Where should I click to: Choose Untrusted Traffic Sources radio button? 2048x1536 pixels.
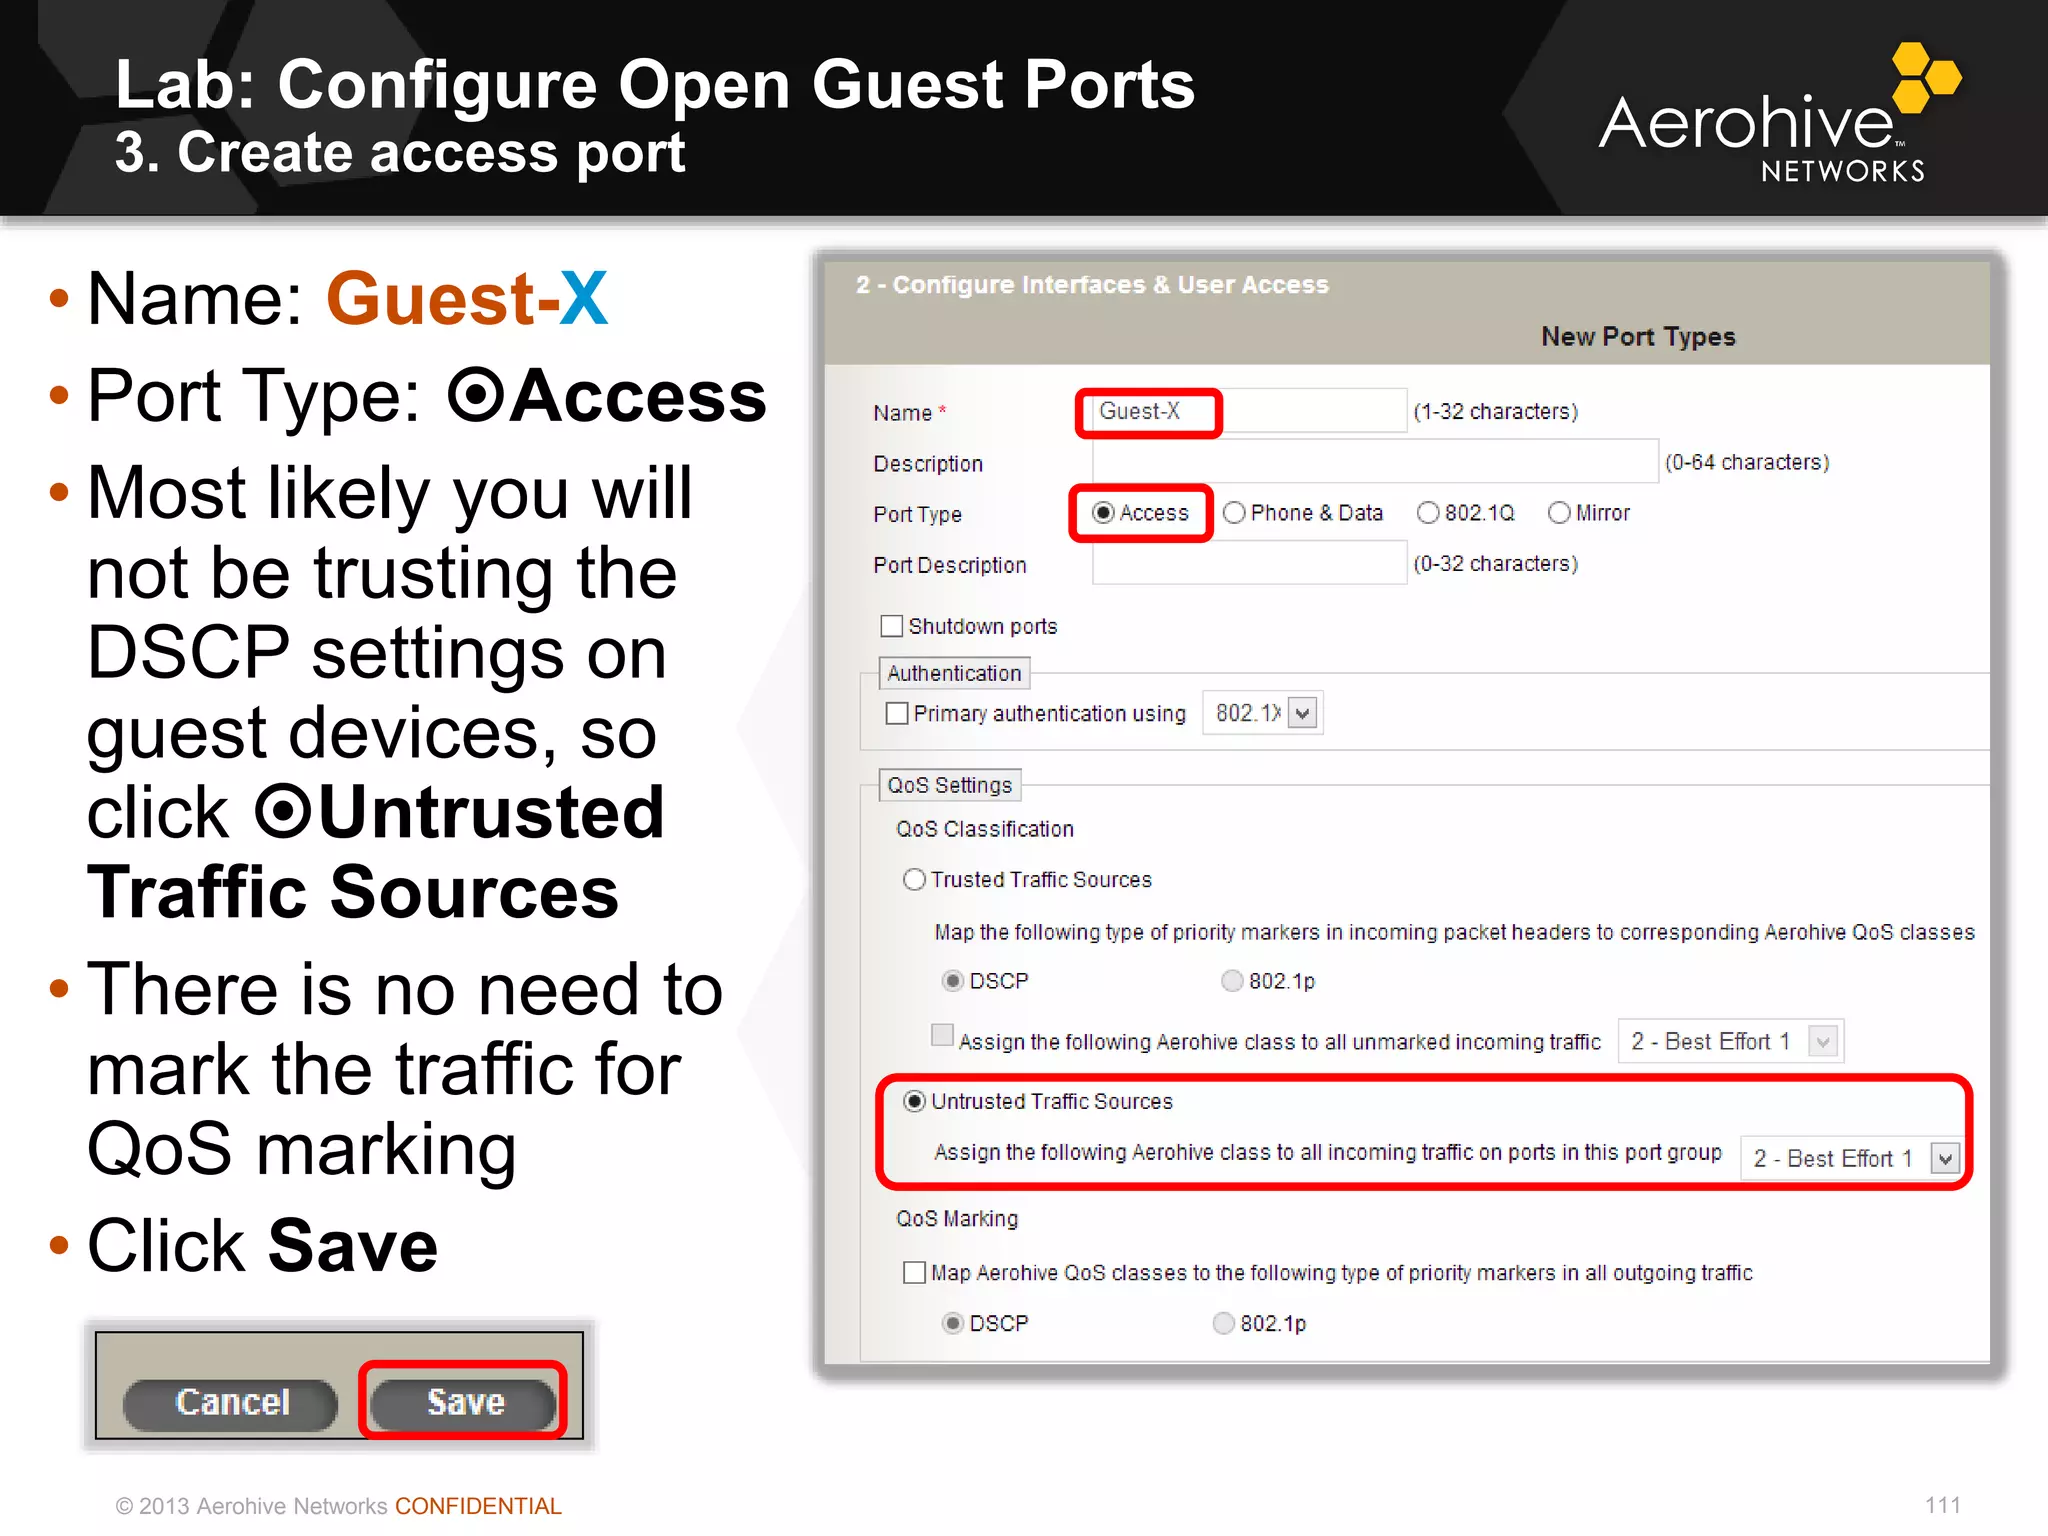(914, 1102)
